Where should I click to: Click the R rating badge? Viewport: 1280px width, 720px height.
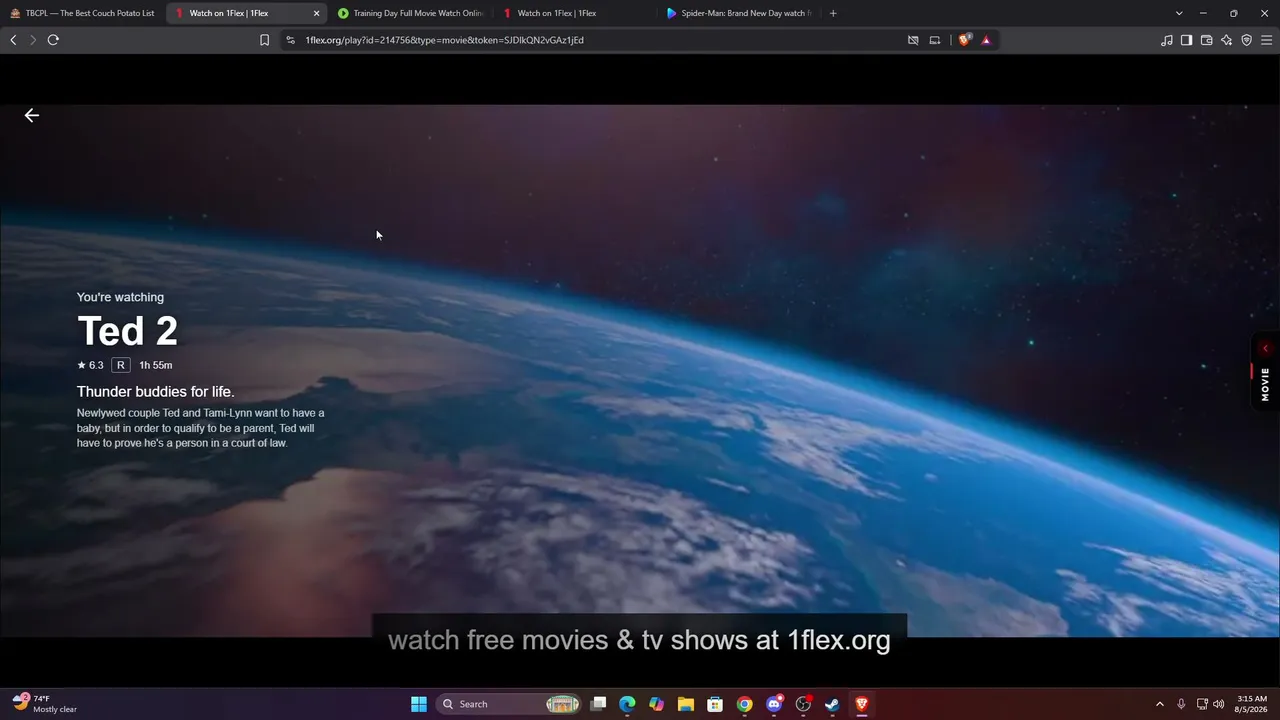(x=121, y=365)
